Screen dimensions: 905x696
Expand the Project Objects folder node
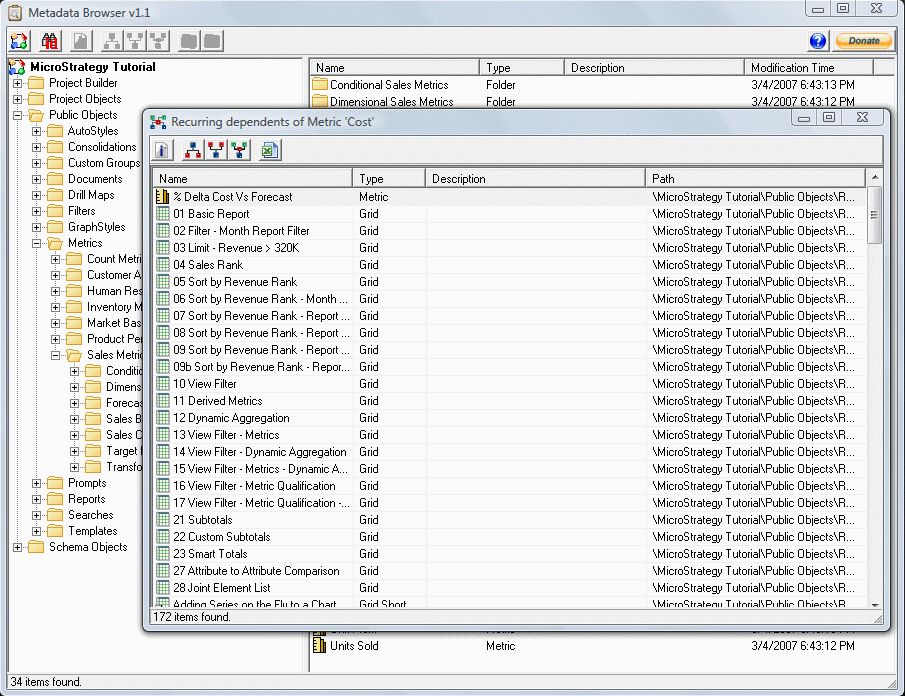[x=17, y=99]
